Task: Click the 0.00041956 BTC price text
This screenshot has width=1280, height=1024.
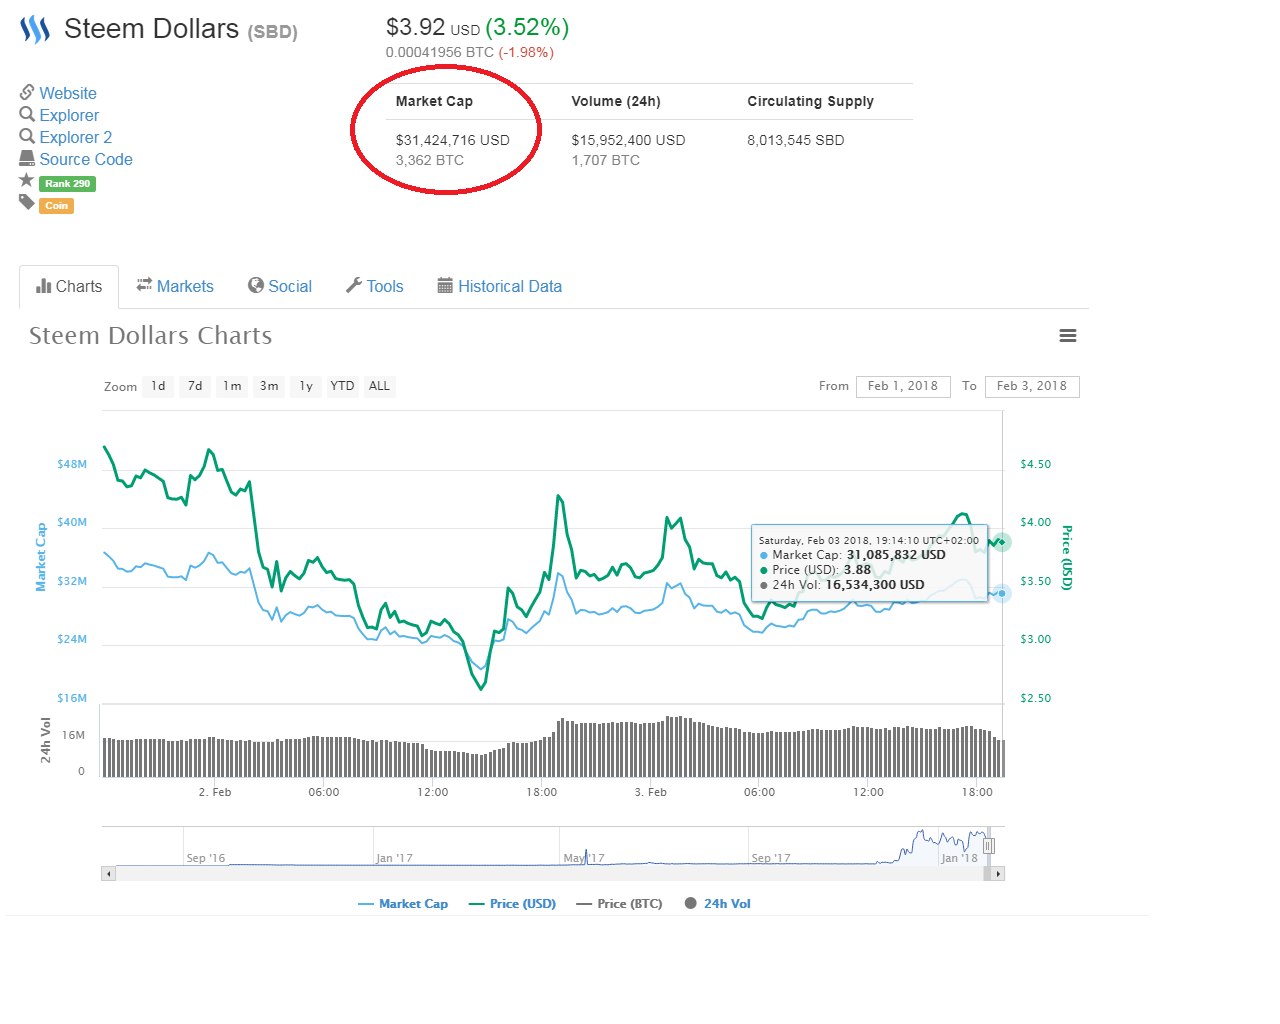Action: click(440, 52)
